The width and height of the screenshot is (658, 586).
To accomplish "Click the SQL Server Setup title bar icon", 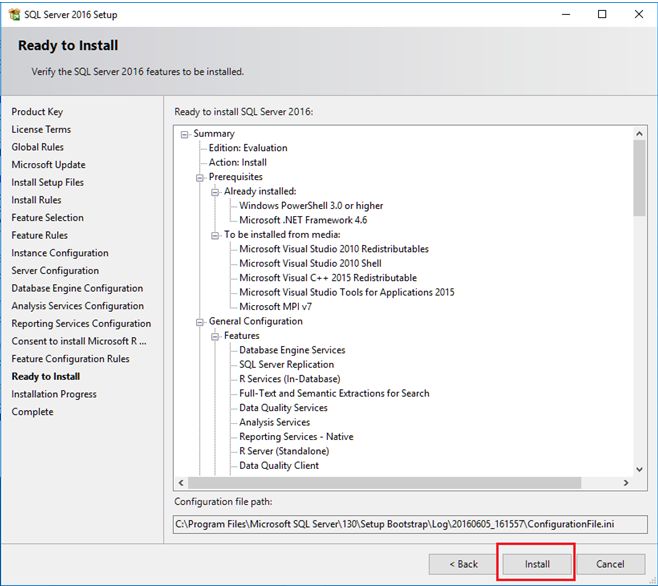I will click(13, 14).
